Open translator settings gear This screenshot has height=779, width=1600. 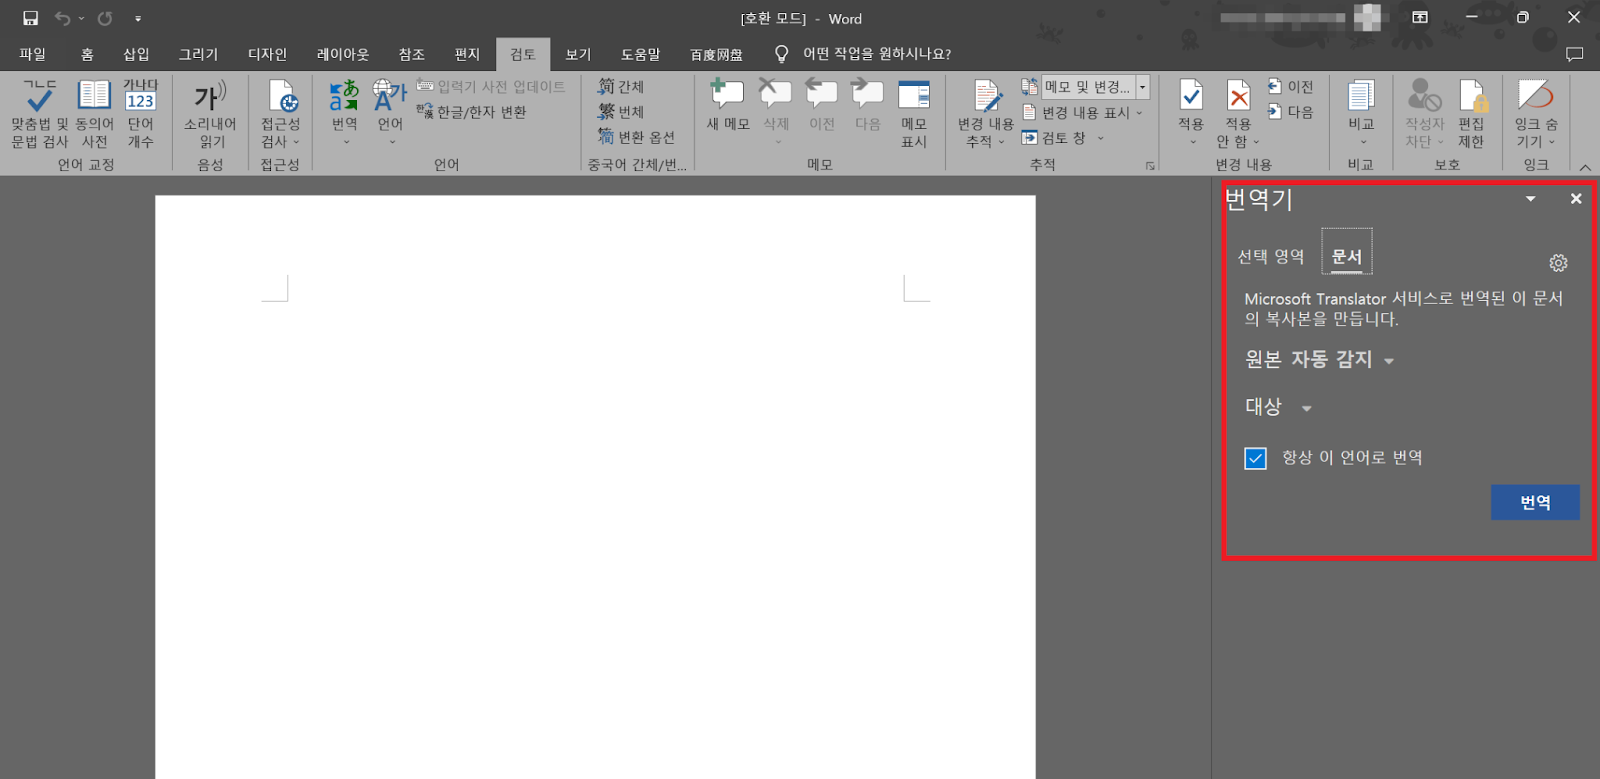pyautogui.click(x=1558, y=263)
